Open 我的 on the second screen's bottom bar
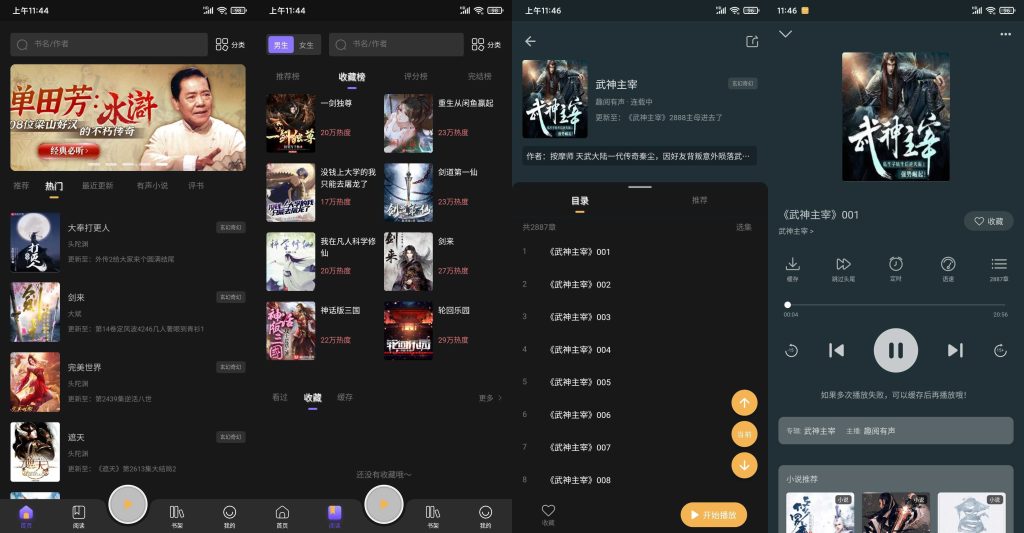1024x533 pixels. 485,515
